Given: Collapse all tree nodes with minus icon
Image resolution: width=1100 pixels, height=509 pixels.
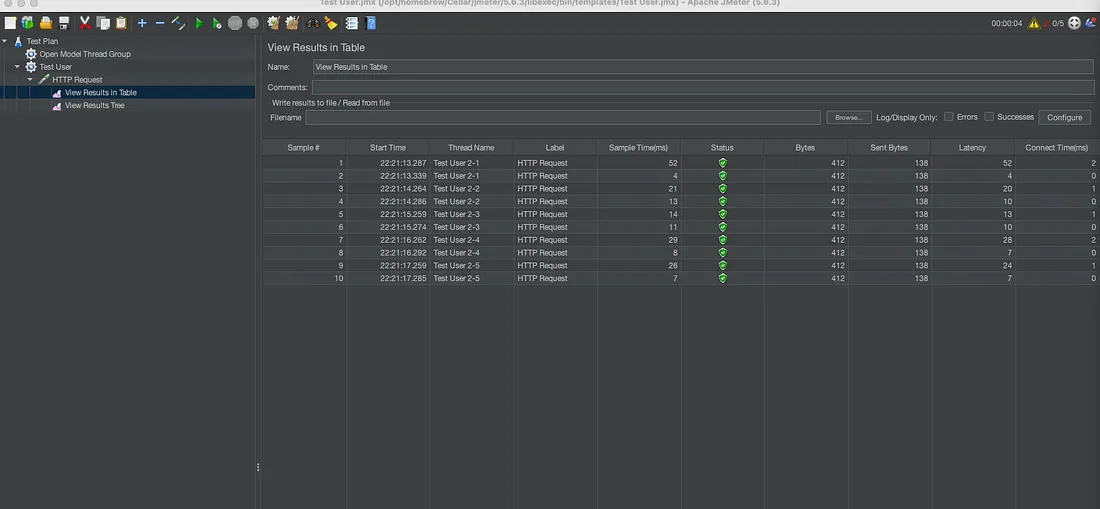Looking at the screenshot, I should pos(160,23).
